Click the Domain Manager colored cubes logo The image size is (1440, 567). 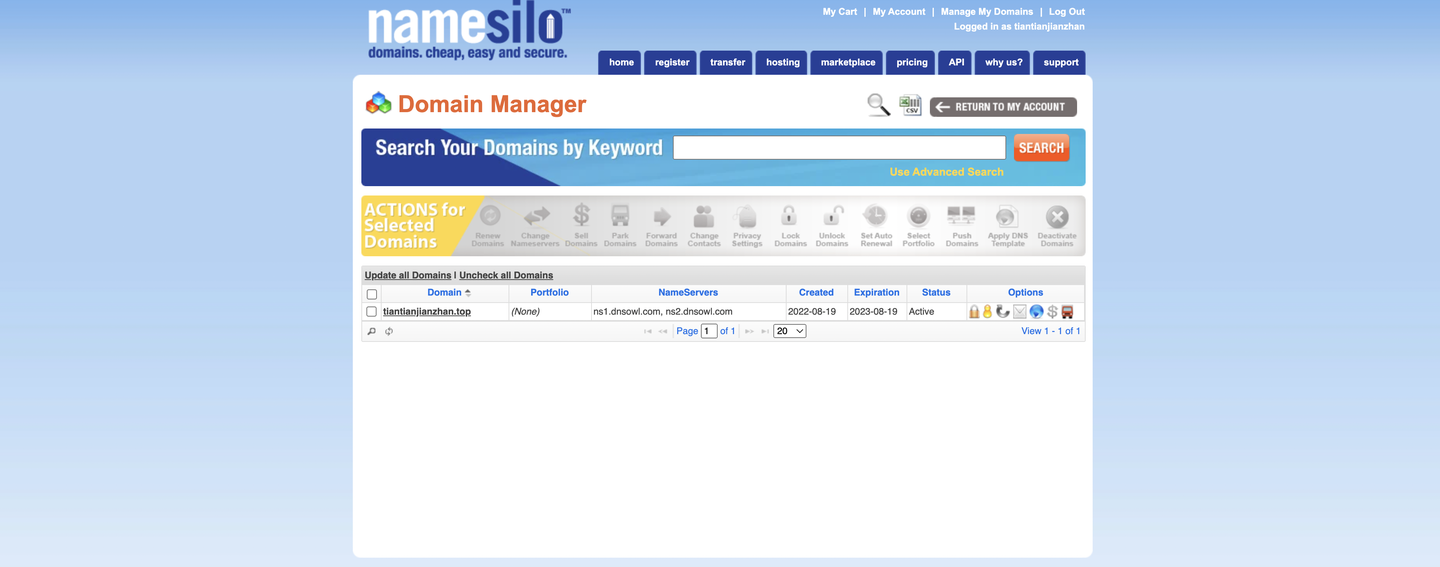point(378,103)
